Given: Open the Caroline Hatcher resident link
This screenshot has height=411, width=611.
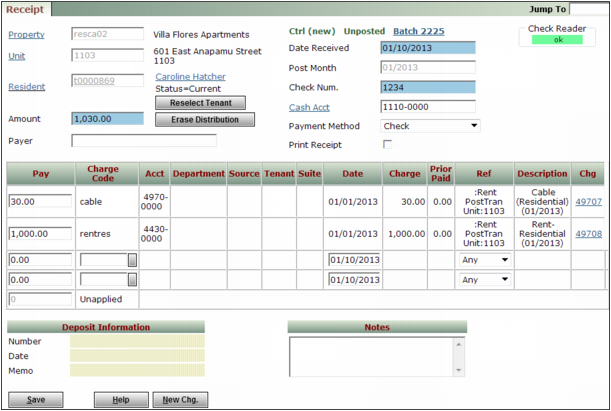Looking at the screenshot, I should pos(190,77).
